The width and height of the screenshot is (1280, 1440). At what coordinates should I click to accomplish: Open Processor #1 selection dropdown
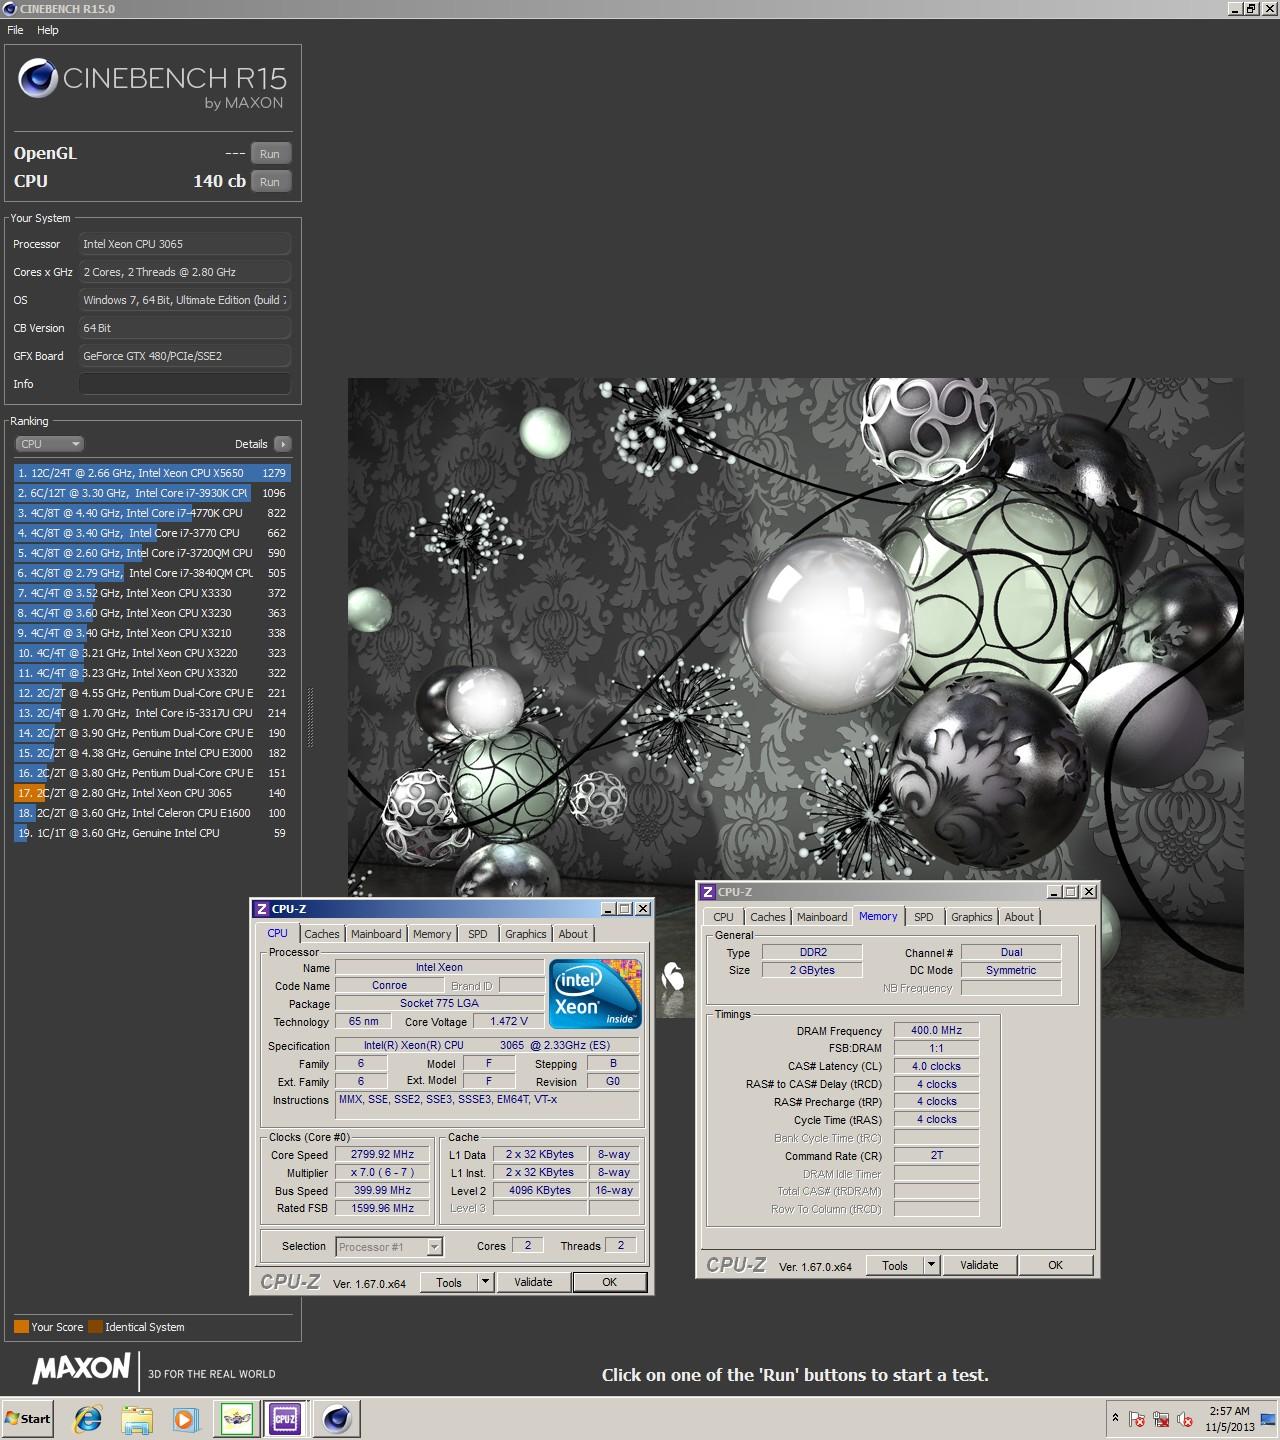pyautogui.click(x=389, y=1247)
